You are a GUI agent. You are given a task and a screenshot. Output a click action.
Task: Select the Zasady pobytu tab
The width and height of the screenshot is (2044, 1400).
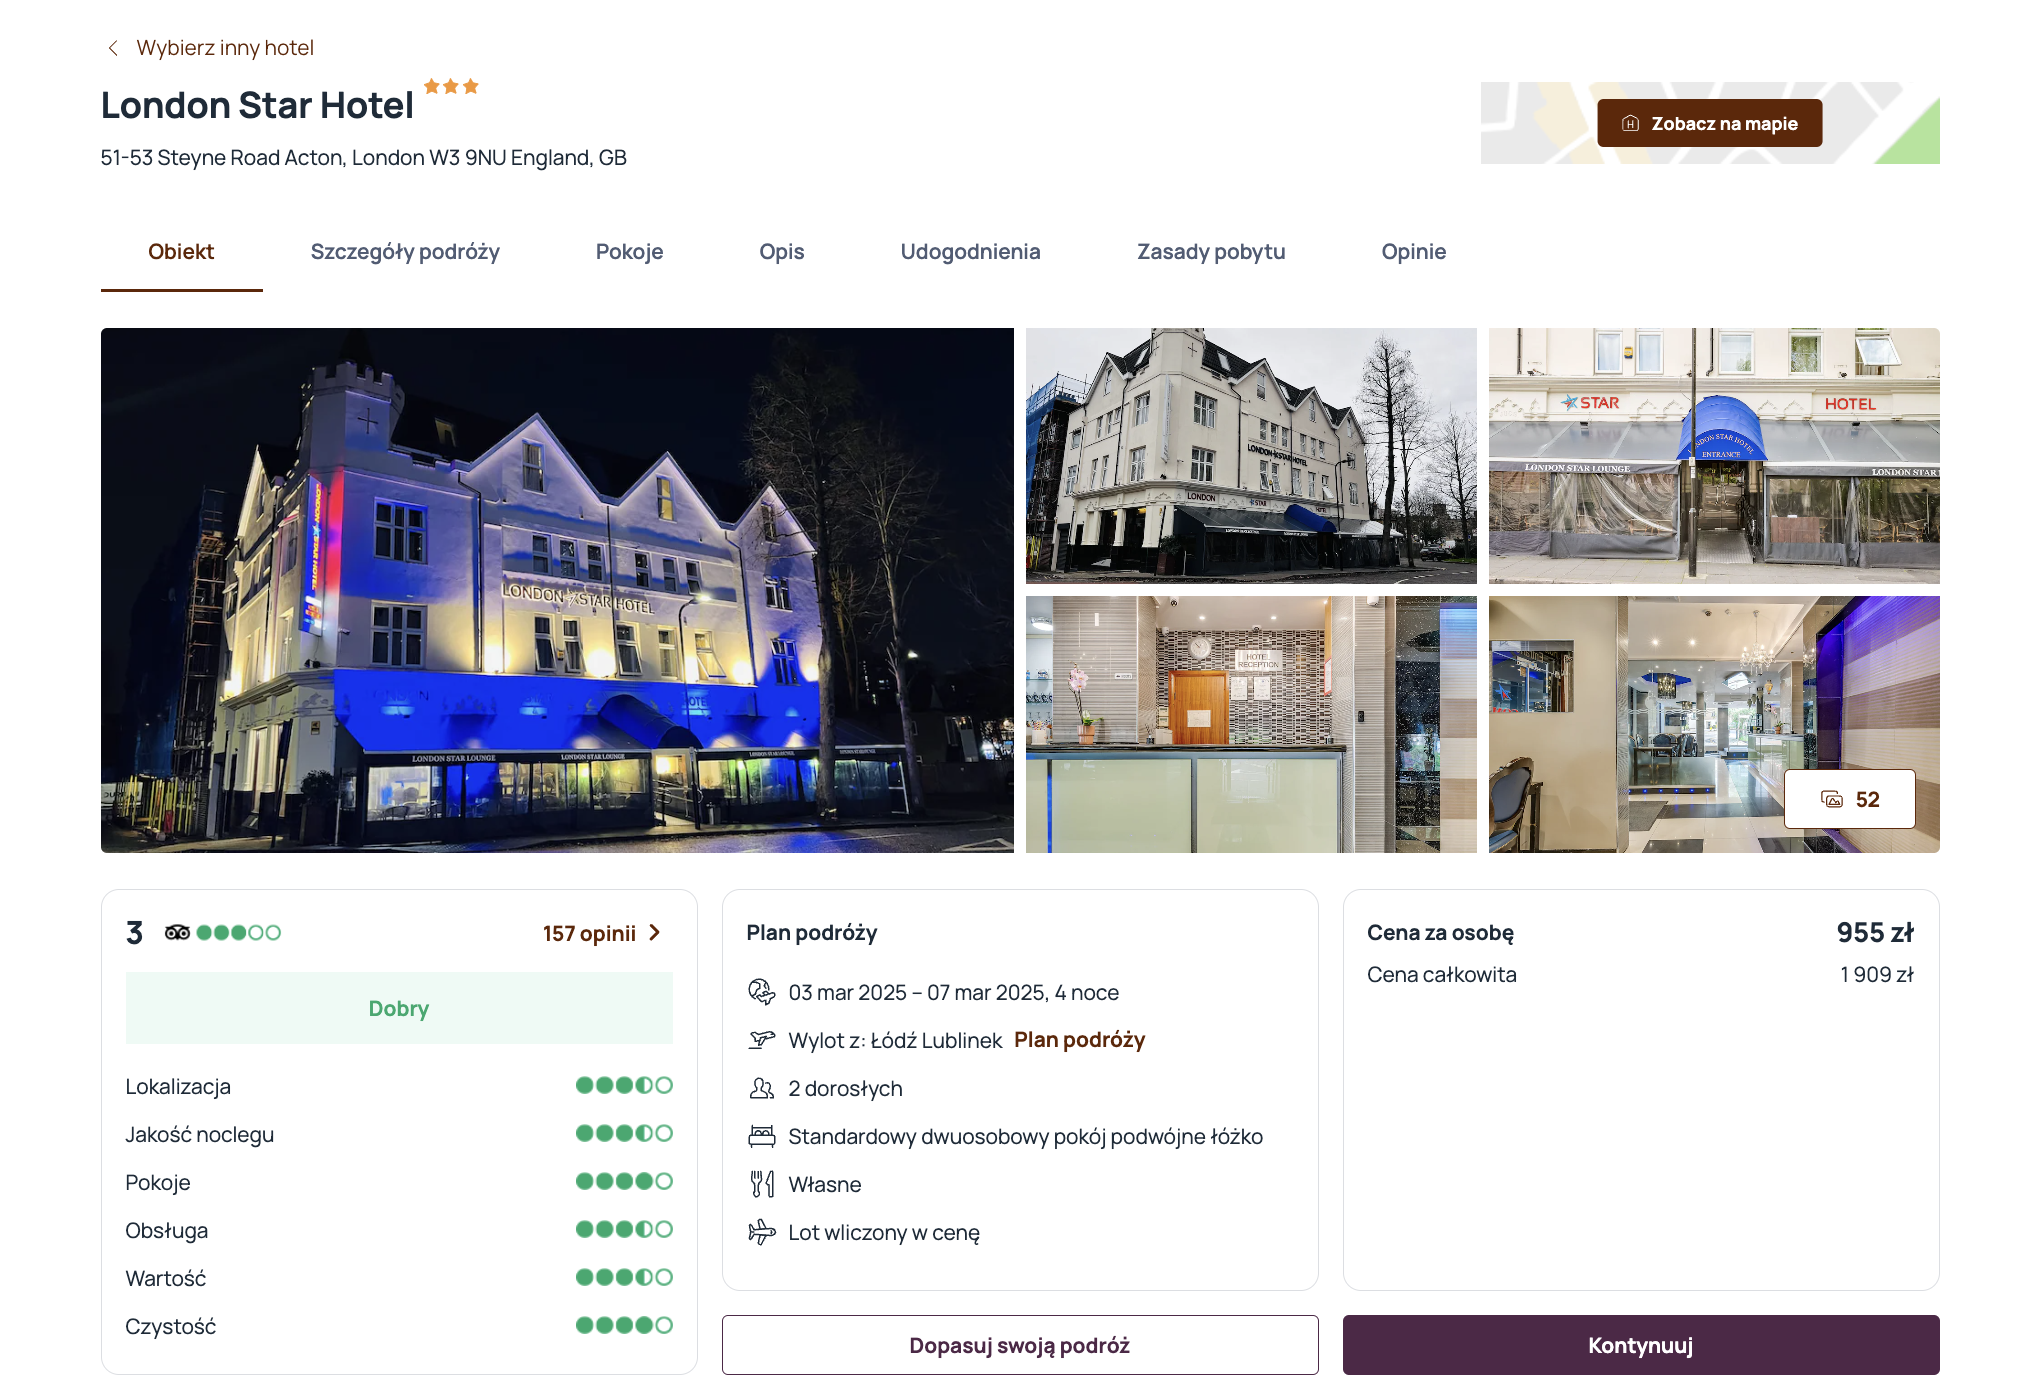(x=1211, y=252)
